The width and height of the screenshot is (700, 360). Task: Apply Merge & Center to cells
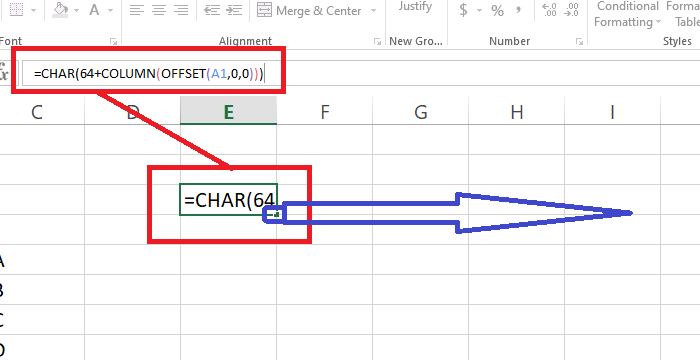309,10
